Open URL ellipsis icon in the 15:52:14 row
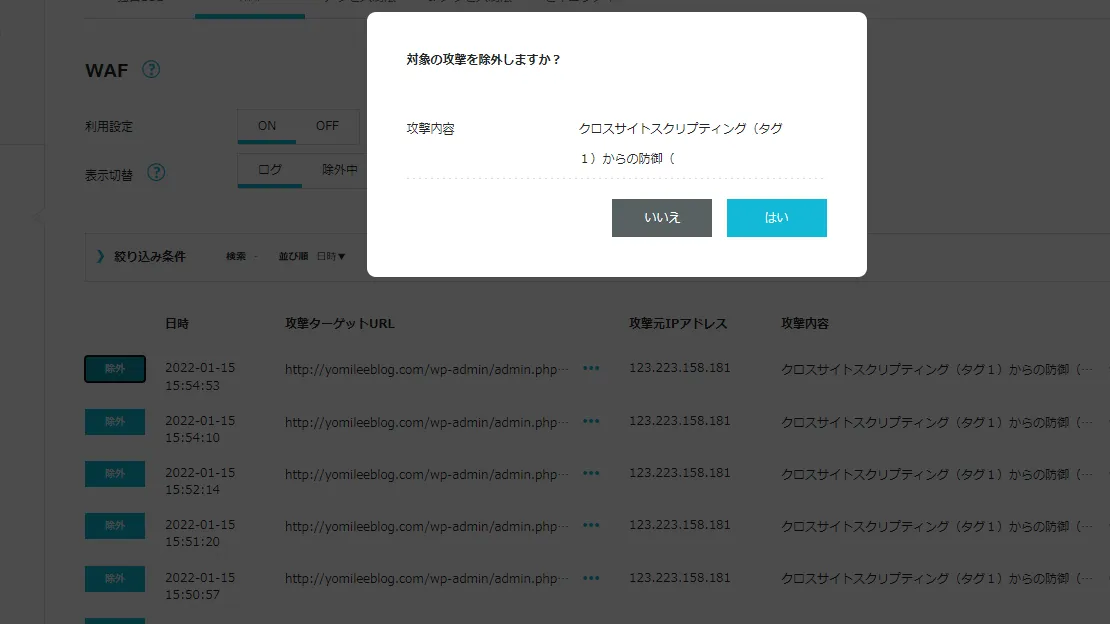Image resolution: width=1110 pixels, height=624 pixels. 591,473
